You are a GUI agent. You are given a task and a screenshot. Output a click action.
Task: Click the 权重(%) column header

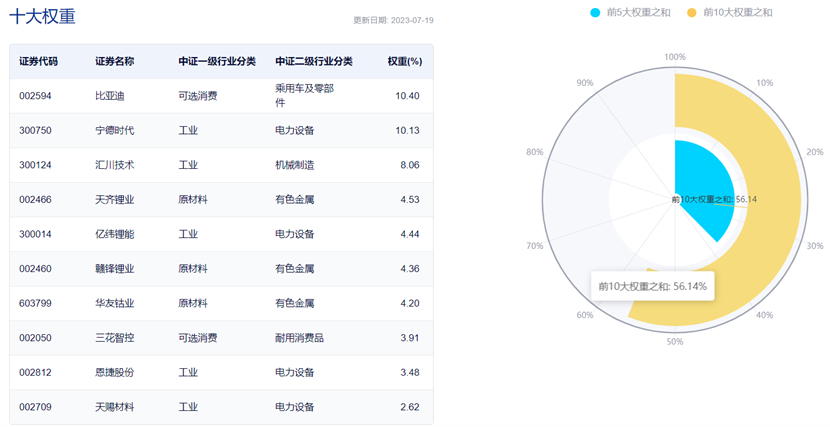[405, 61]
